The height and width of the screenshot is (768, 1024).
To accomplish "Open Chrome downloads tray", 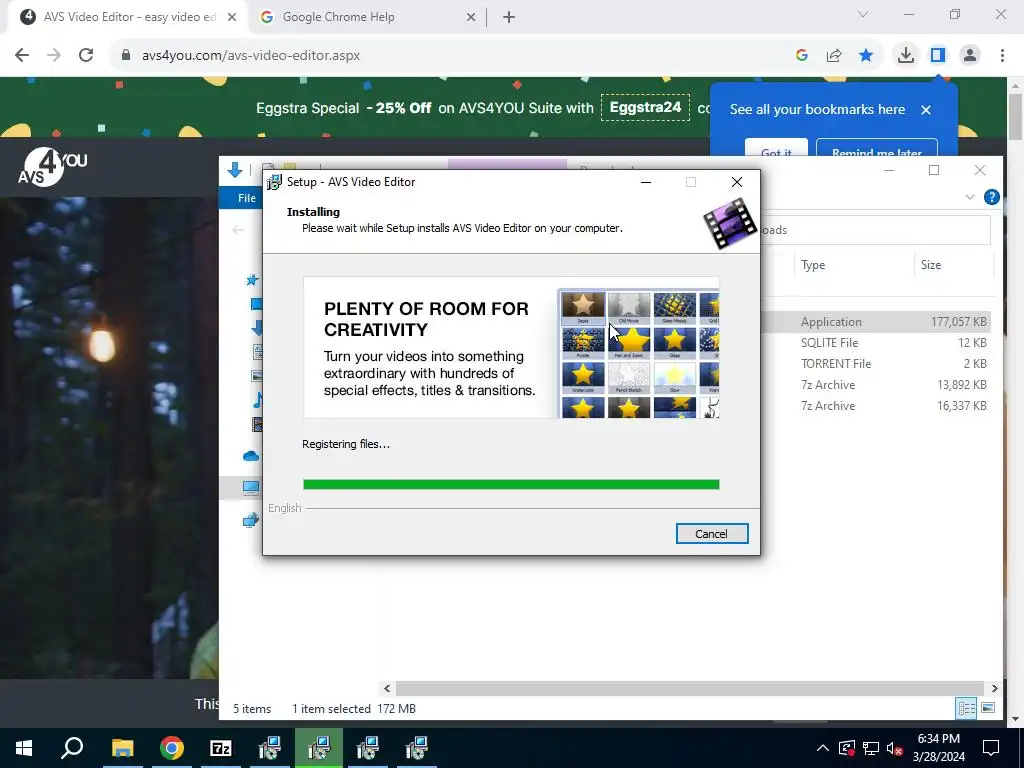I will 906,56.
